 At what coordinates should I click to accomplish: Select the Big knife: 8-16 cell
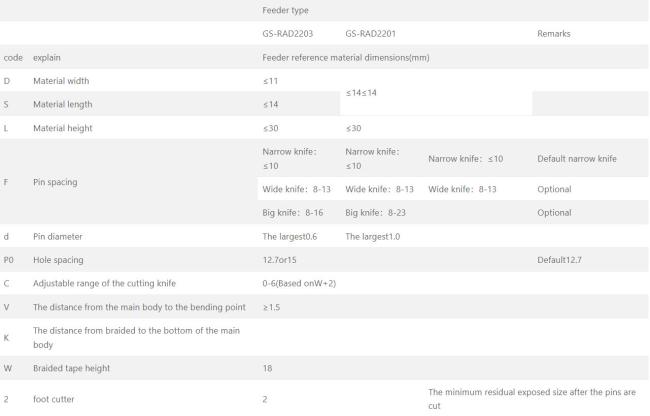[293, 213]
